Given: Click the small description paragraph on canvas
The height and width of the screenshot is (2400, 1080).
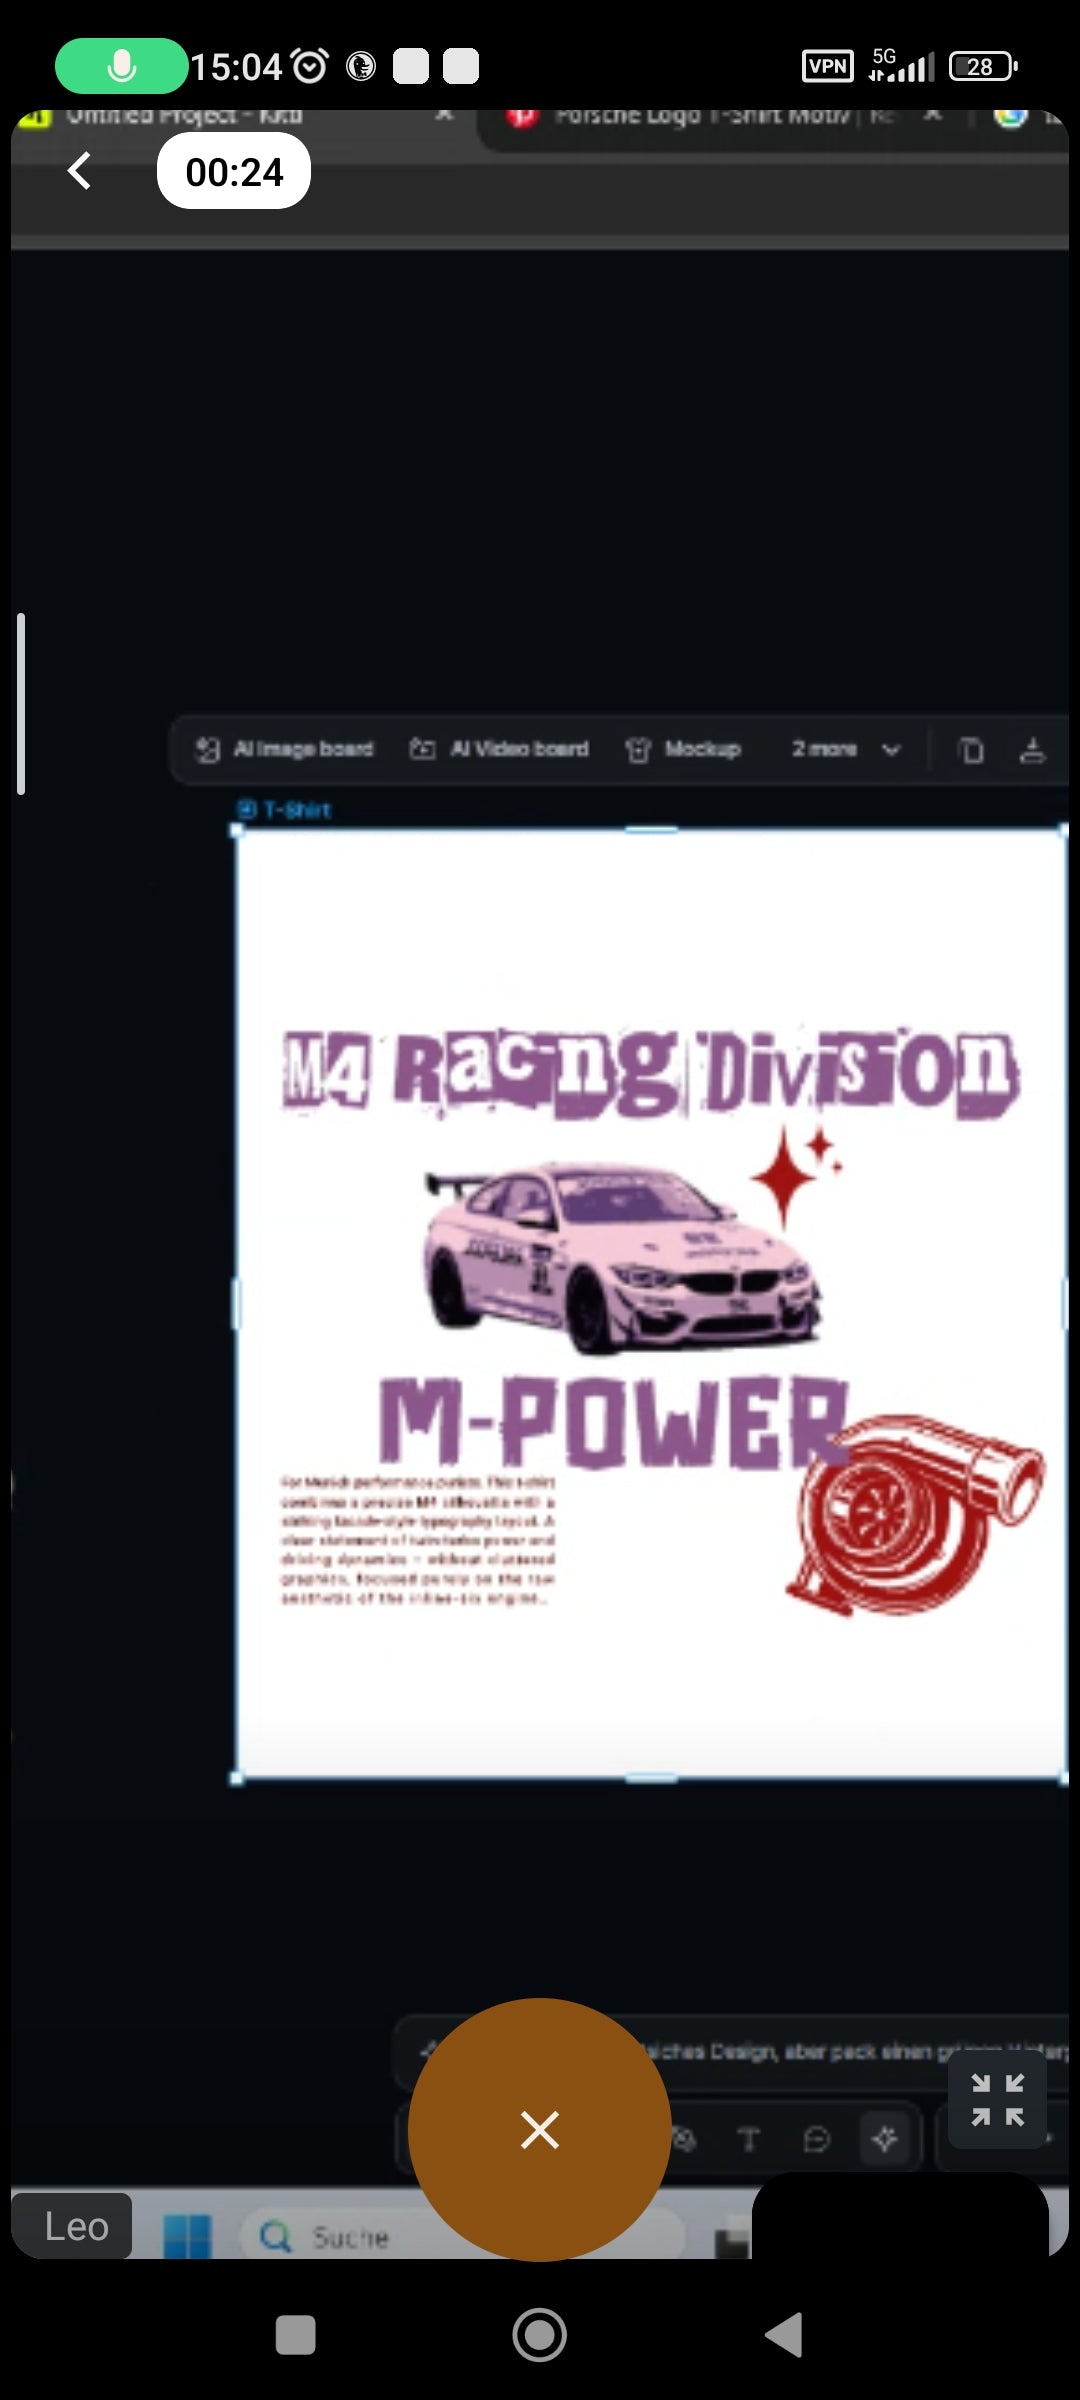Looking at the screenshot, I should click(x=418, y=1540).
